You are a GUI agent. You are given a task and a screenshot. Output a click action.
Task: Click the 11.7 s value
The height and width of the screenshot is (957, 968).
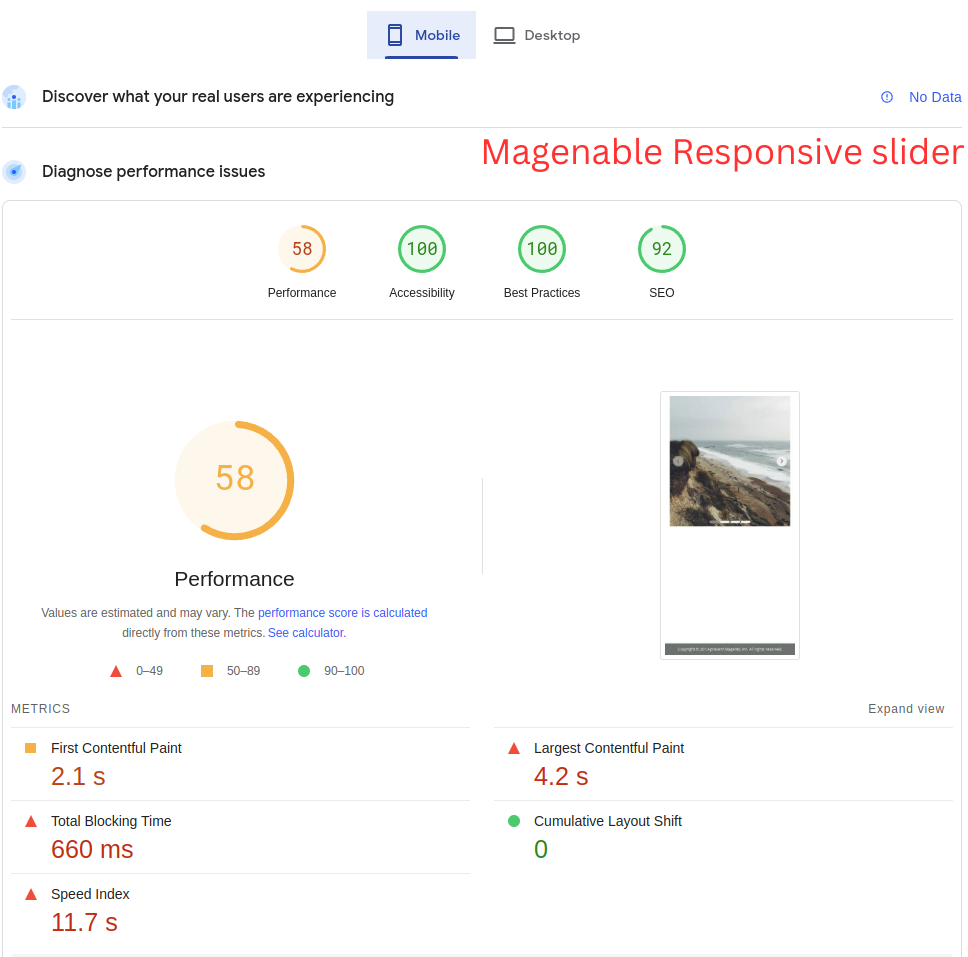84,922
